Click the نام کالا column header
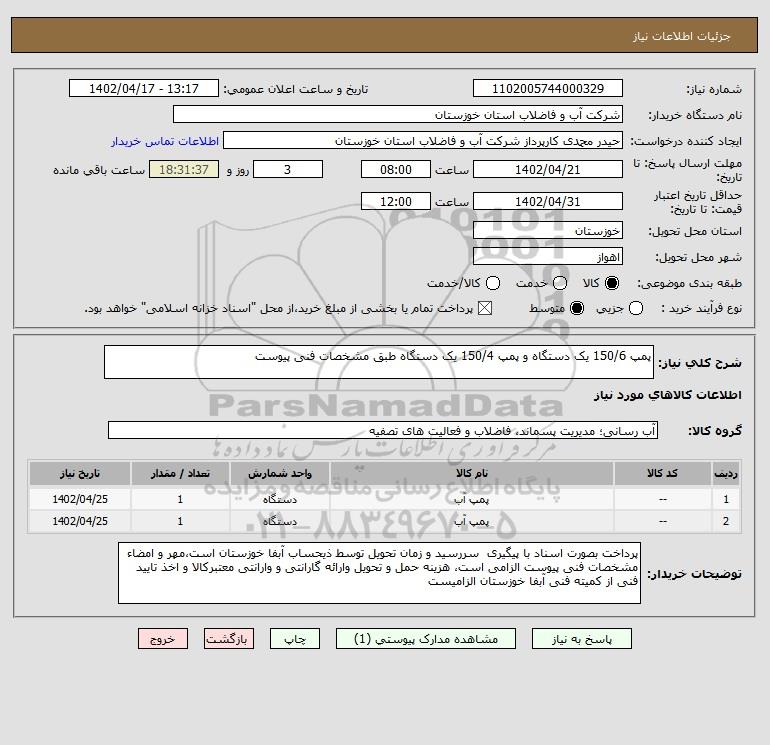Image resolution: width=770 pixels, height=745 pixels. [x=471, y=473]
